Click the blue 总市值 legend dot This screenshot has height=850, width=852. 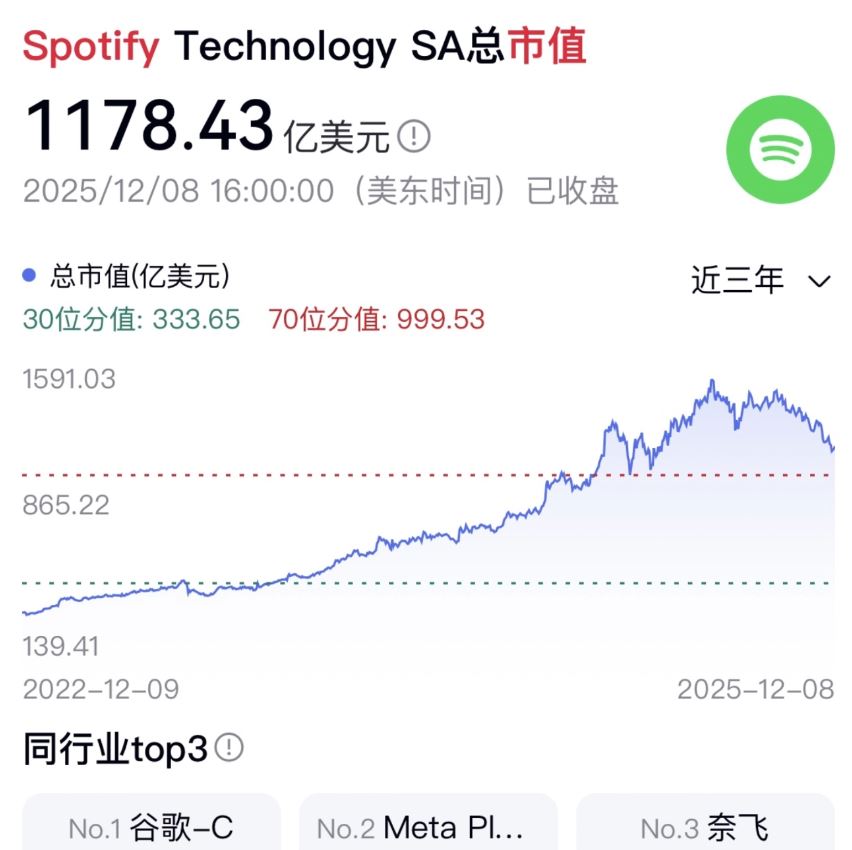coord(29,275)
